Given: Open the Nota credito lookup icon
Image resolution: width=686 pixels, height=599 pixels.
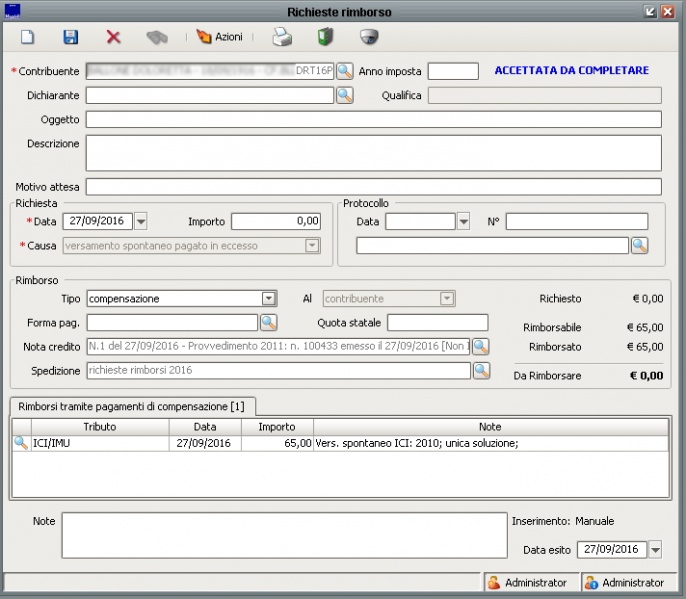Looking at the screenshot, I should [x=481, y=346].
